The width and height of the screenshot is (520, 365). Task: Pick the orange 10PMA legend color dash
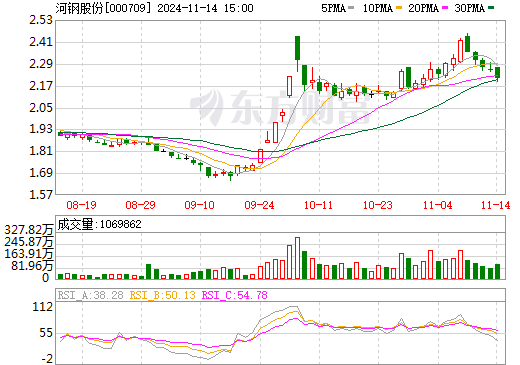pyautogui.click(x=398, y=8)
